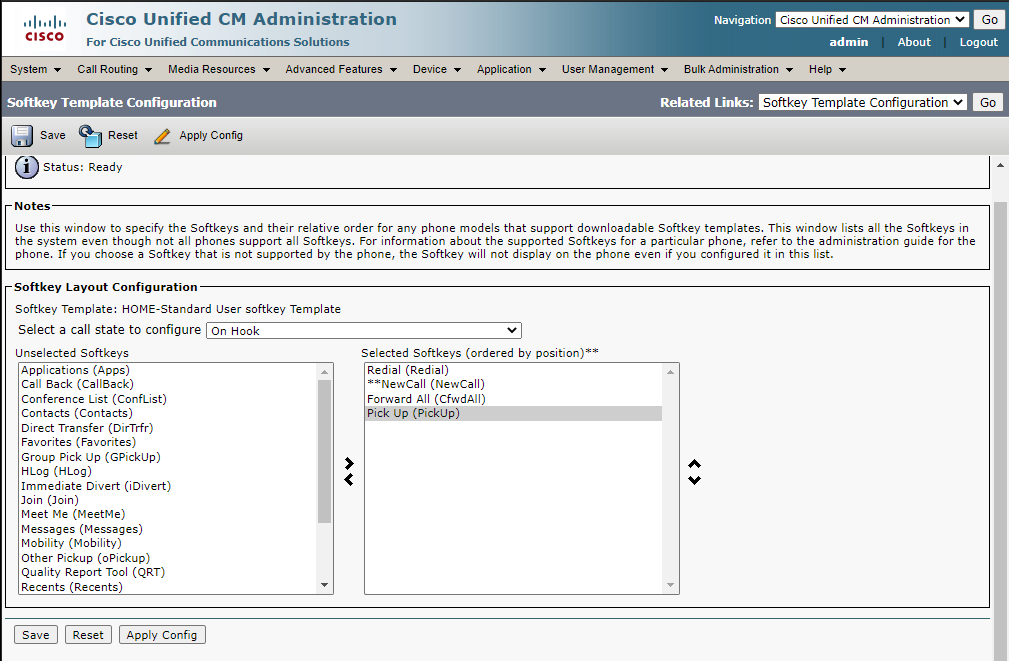Click the Navigation Go button
Image resolution: width=1009 pixels, height=661 pixels.
[989, 20]
